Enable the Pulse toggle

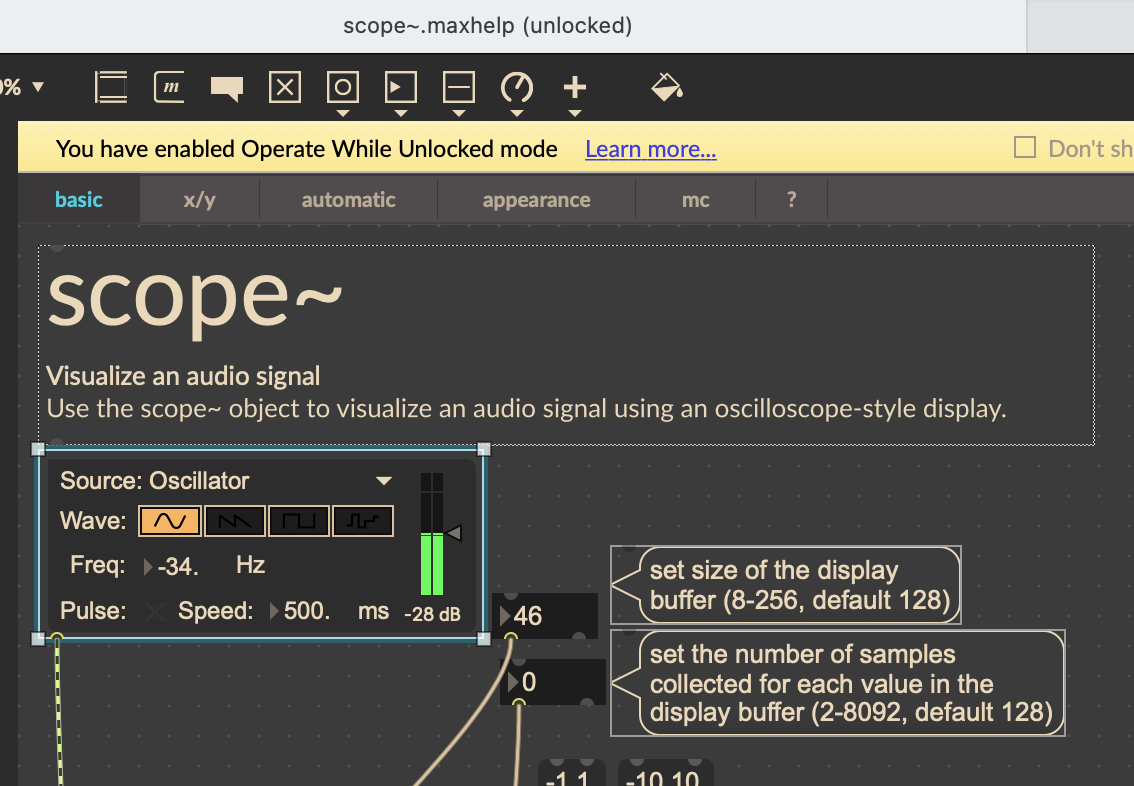pos(154,611)
